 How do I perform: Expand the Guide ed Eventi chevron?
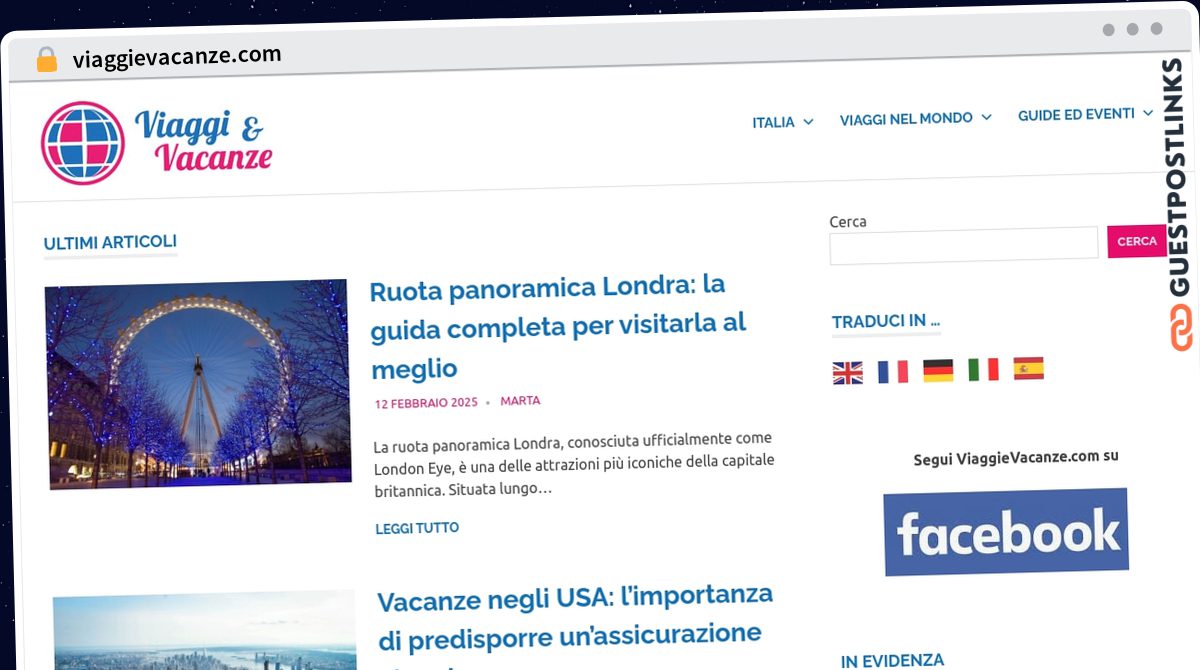(x=1147, y=113)
